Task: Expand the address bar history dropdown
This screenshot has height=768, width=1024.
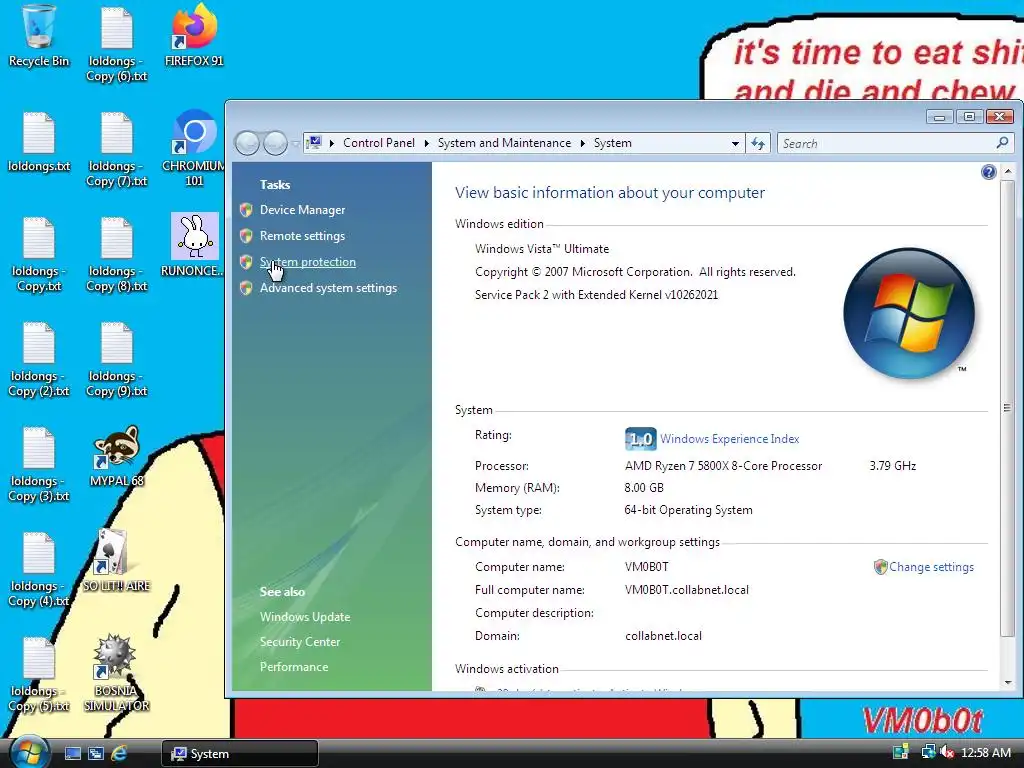Action: 735,143
